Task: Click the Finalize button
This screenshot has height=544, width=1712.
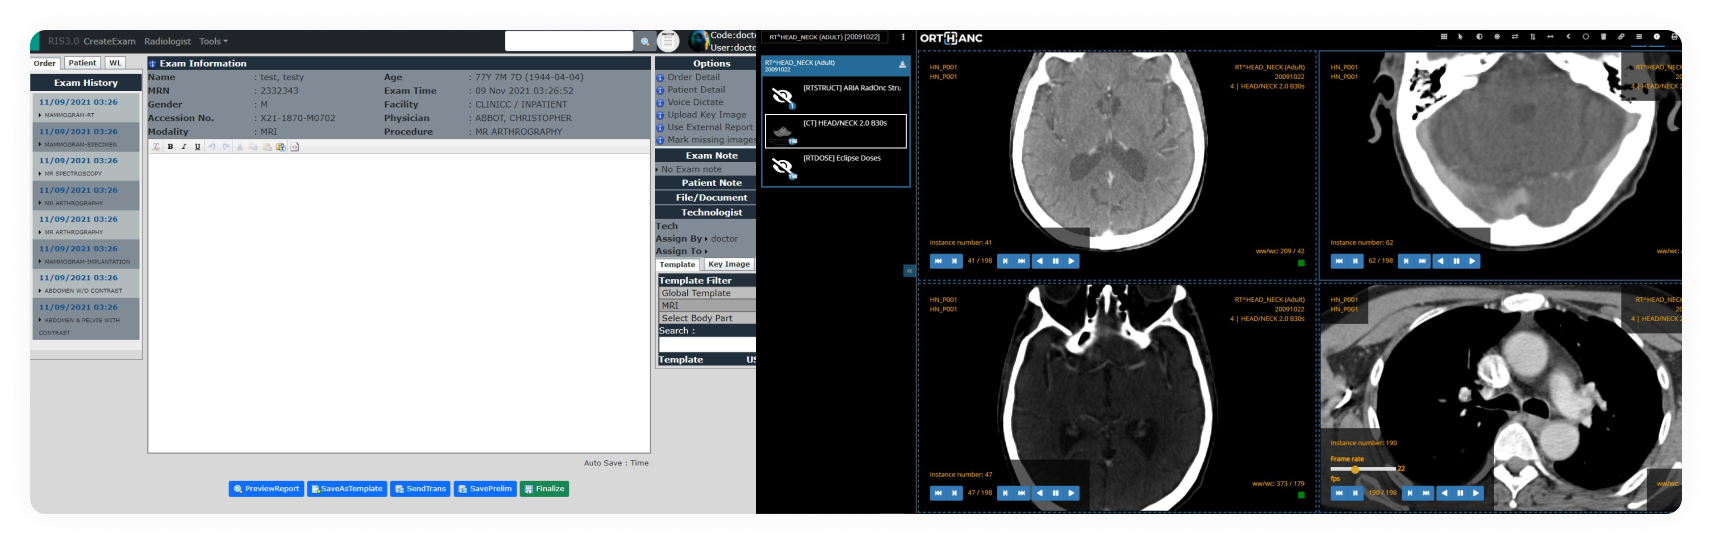Action: (x=544, y=489)
